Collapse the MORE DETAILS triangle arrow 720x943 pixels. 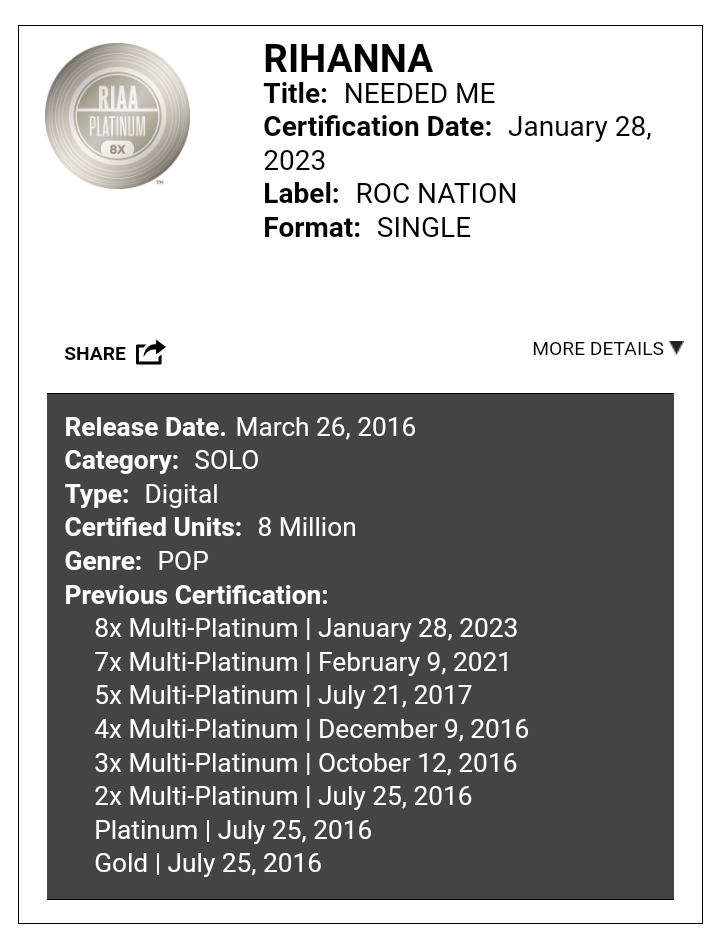point(676,348)
